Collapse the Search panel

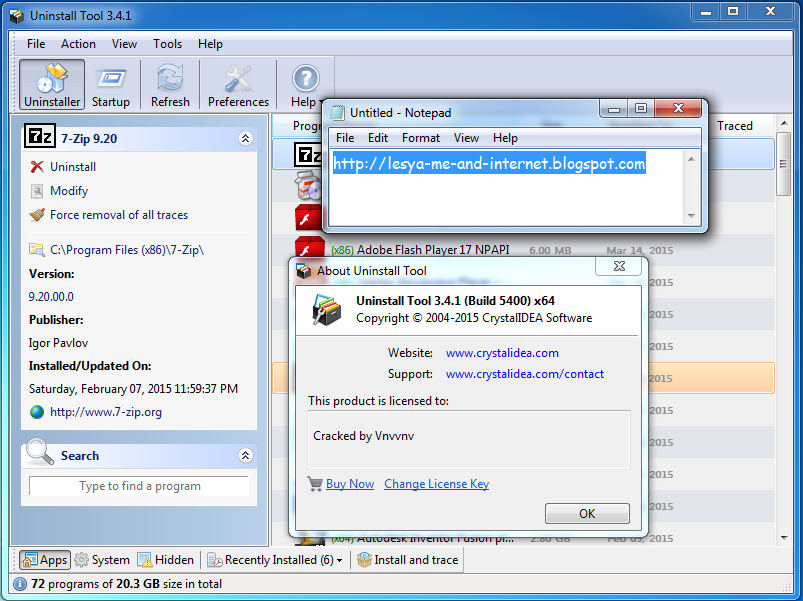tap(246, 456)
